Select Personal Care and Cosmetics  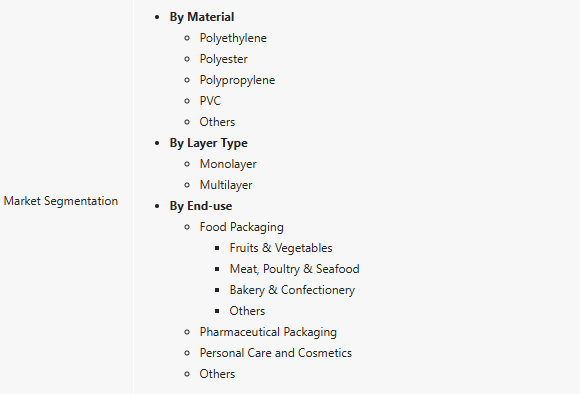click(x=276, y=353)
